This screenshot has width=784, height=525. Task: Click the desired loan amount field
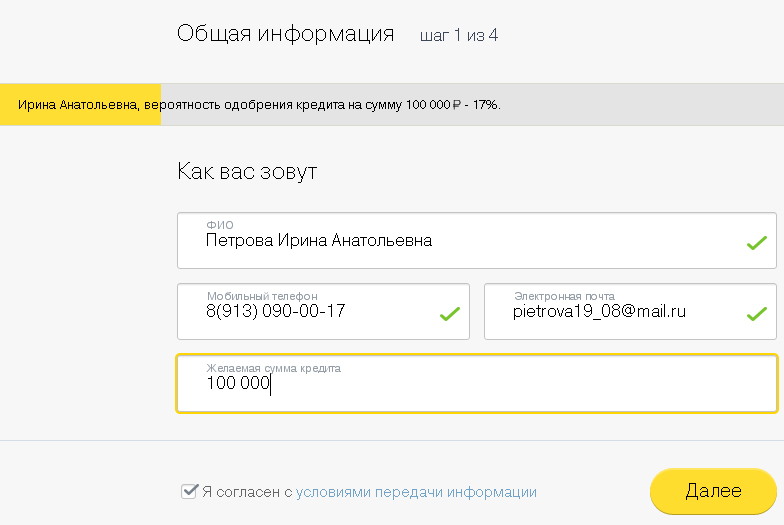pyautogui.click(x=476, y=384)
